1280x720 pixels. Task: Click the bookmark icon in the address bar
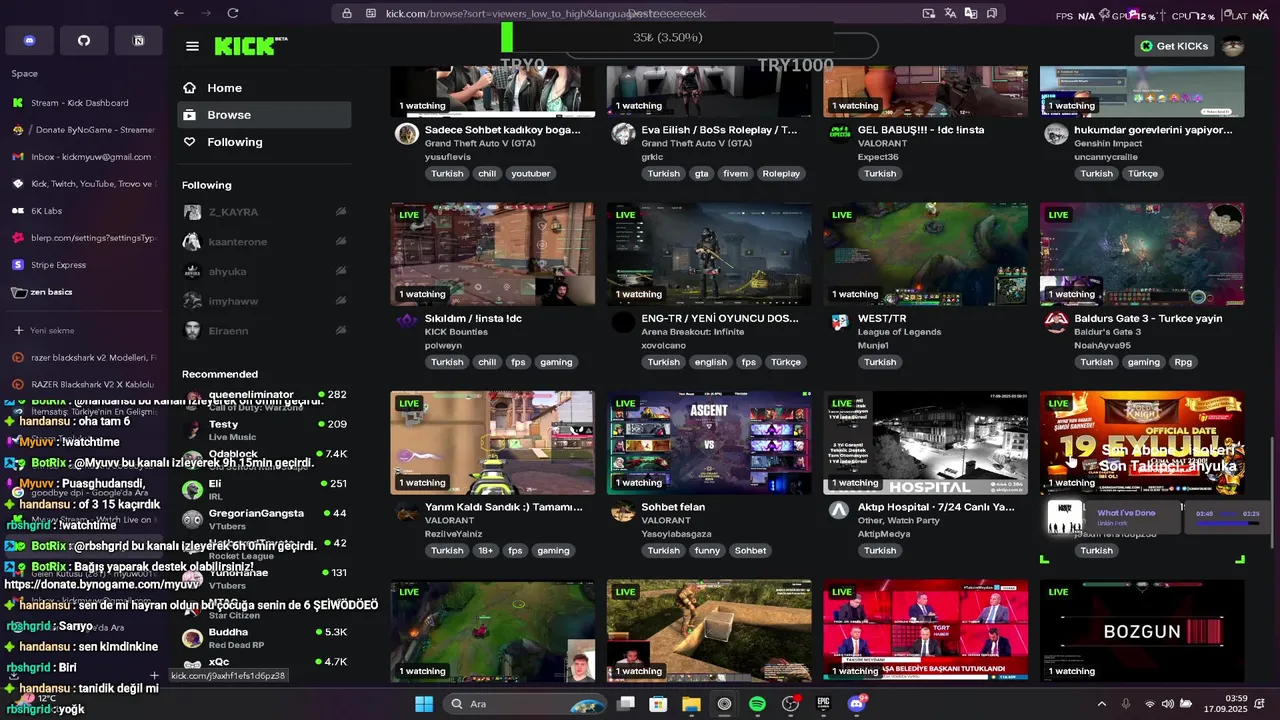click(x=992, y=13)
